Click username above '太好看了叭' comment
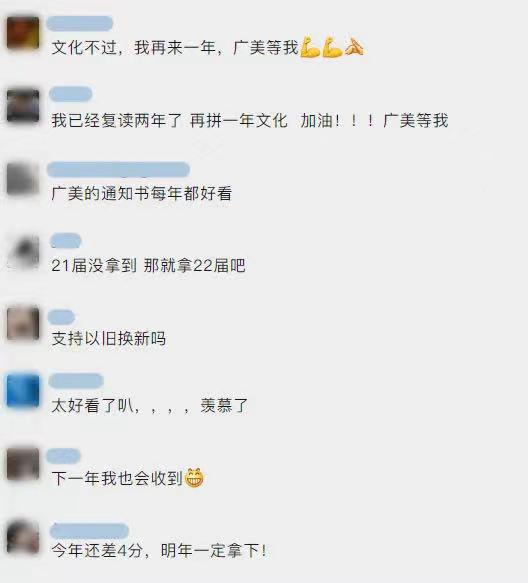The height and width of the screenshot is (583, 528). [x=76, y=381]
